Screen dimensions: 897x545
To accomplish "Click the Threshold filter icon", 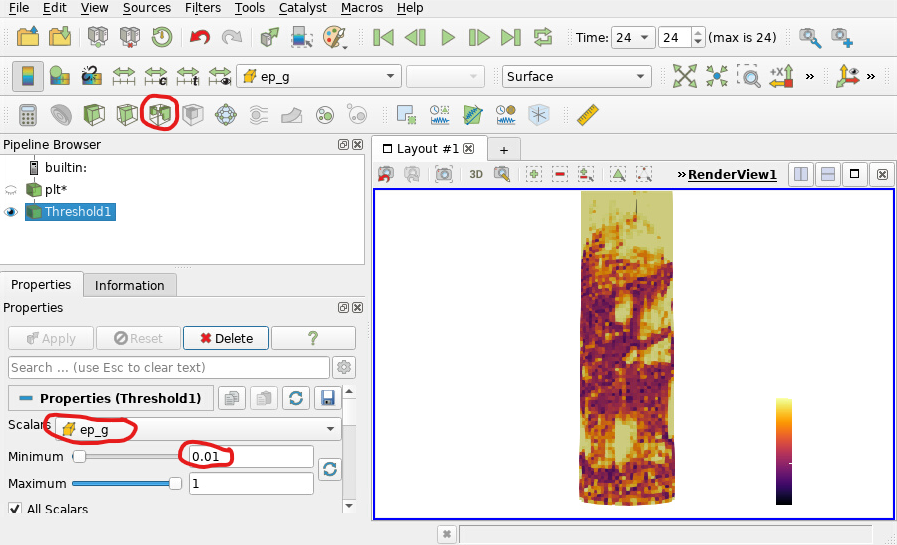I will click(160, 114).
